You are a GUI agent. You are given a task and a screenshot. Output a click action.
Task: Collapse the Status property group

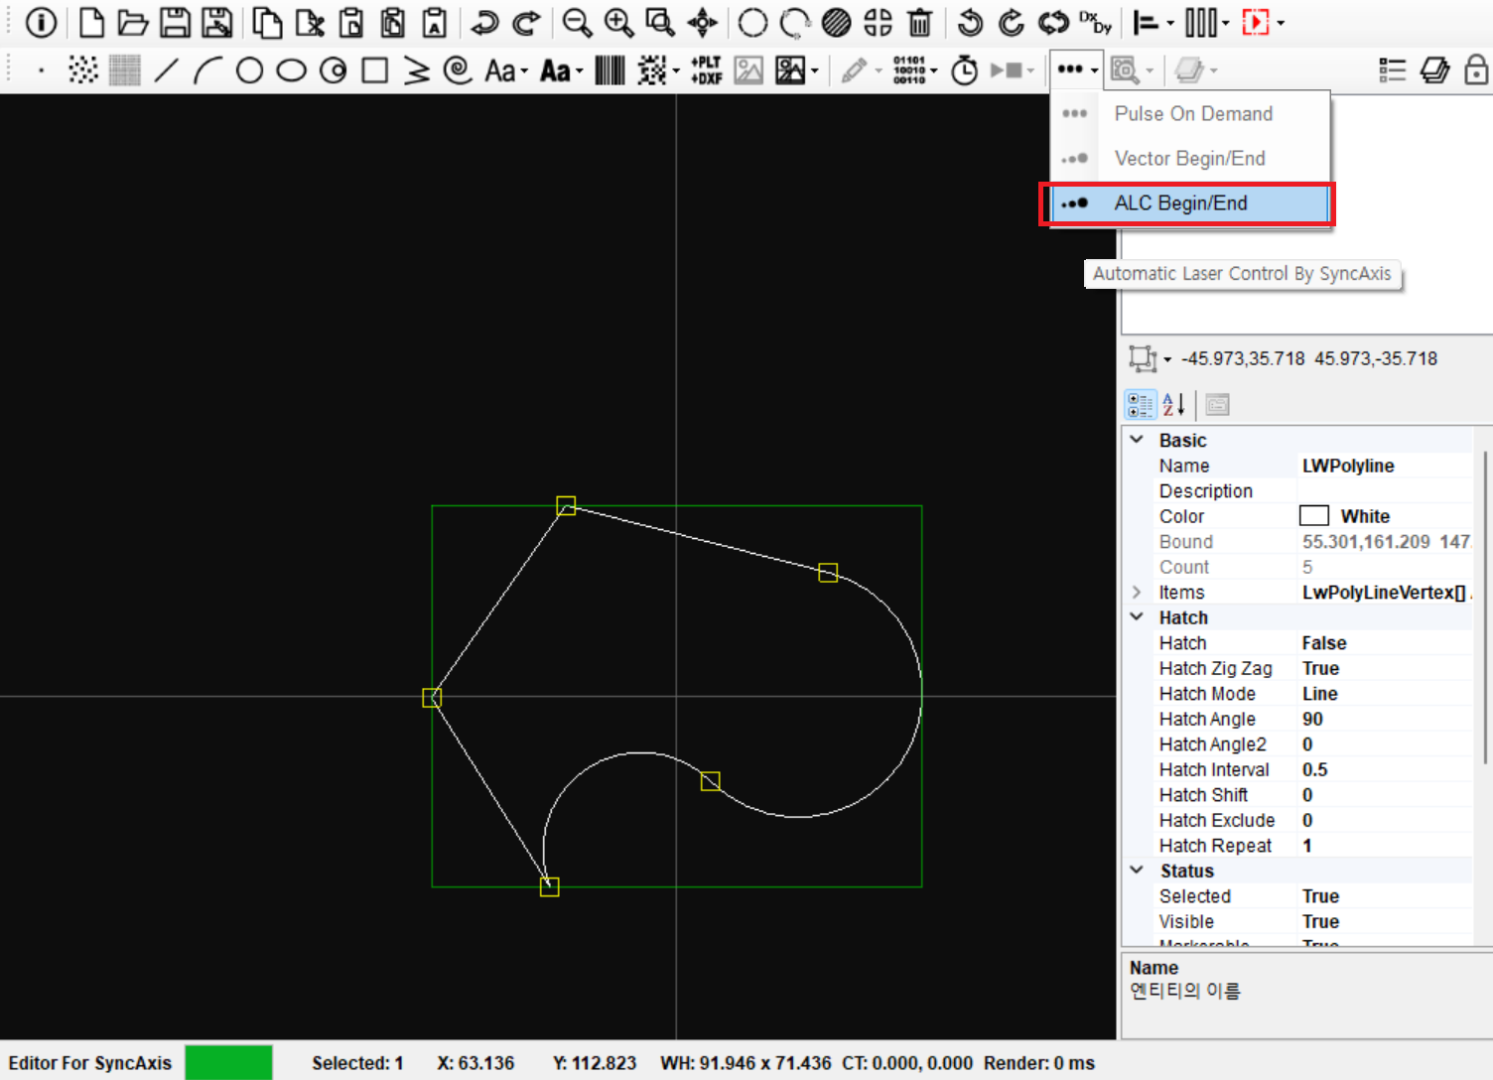[x=1136, y=870]
